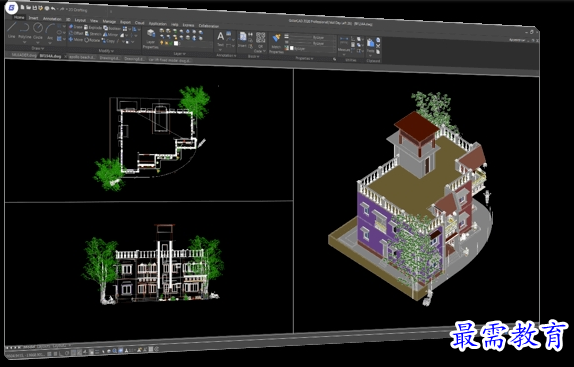Click the white layer color swatch
The width and height of the screenshot is (574, 367).
tap(175, 43)
